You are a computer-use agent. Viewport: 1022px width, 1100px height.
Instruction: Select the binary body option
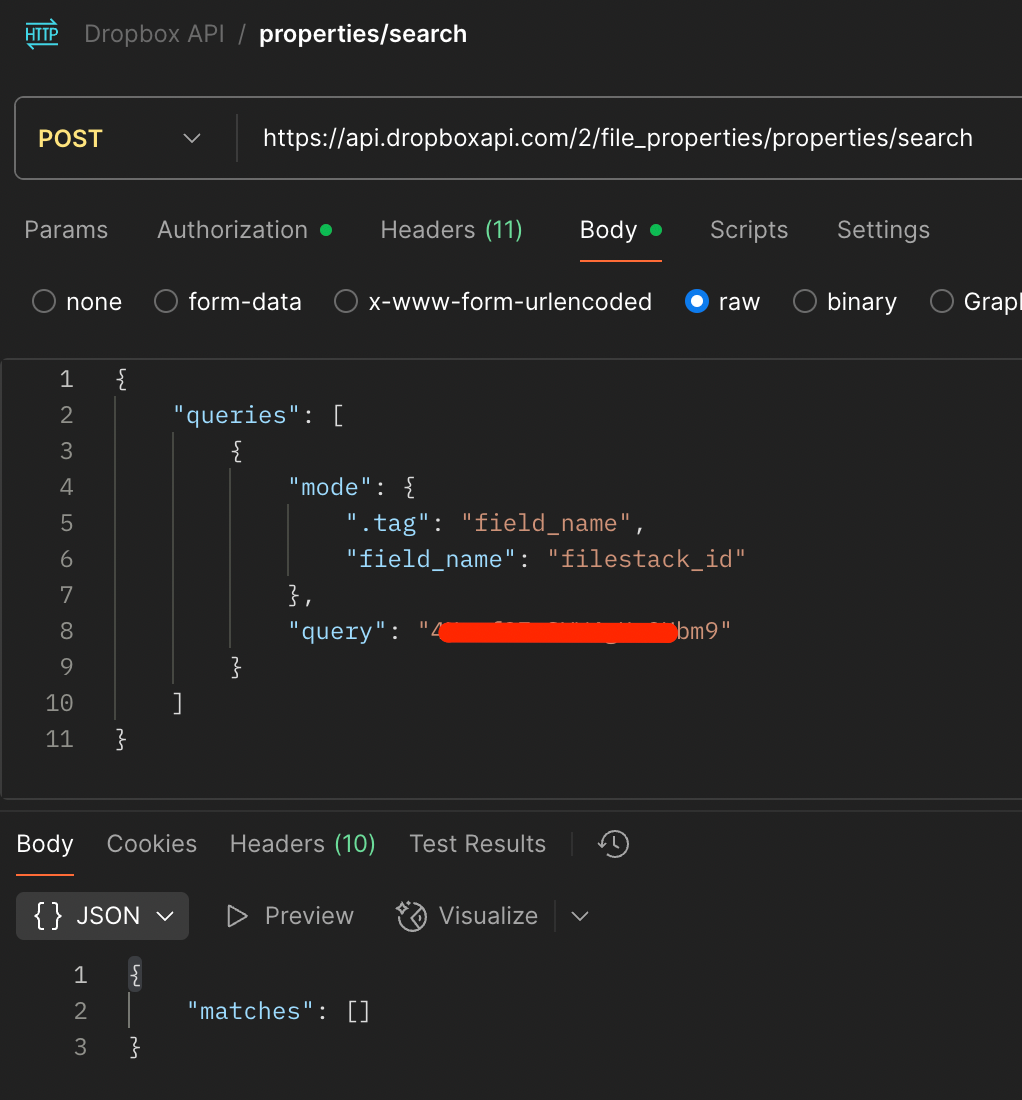[x=805, y=302]
